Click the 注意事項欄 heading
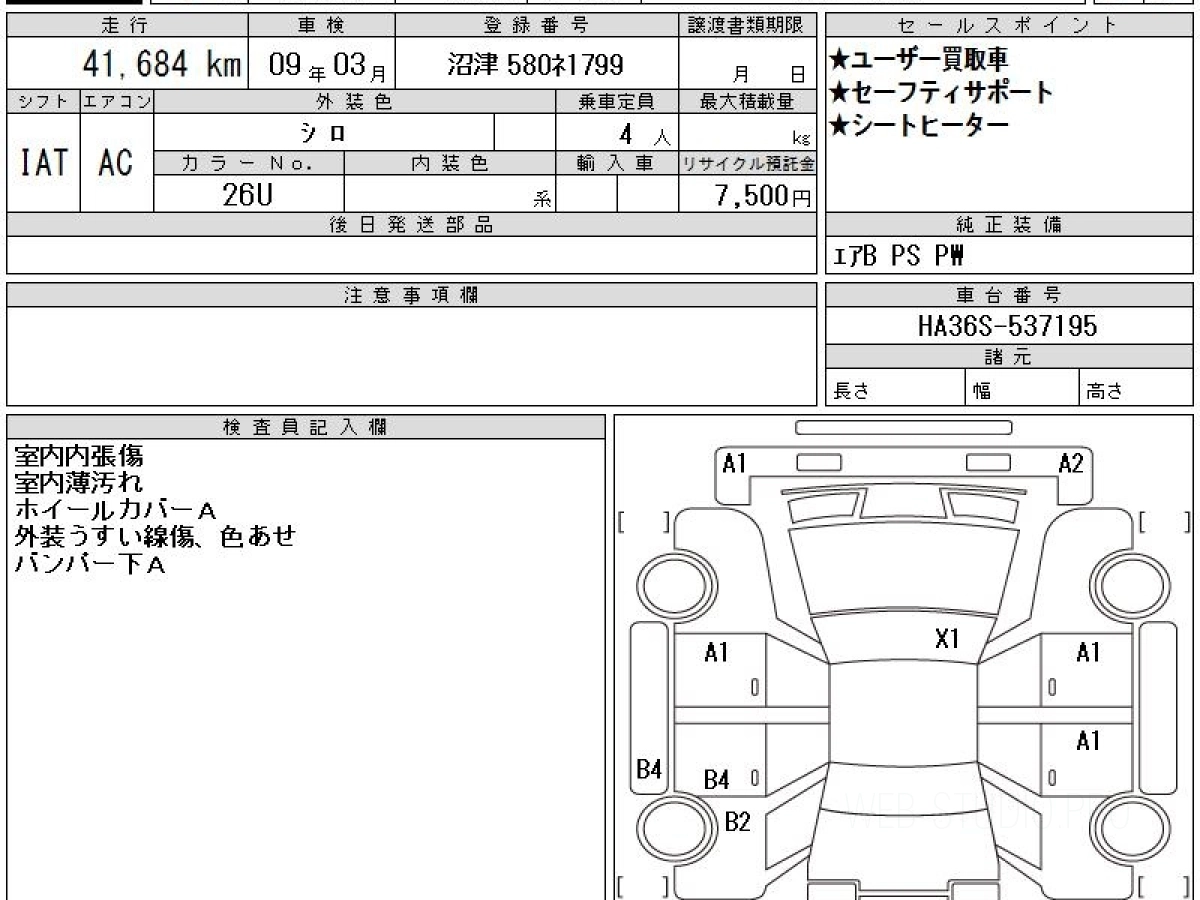This screenshot has width=1200, height=900. (411, 295)
